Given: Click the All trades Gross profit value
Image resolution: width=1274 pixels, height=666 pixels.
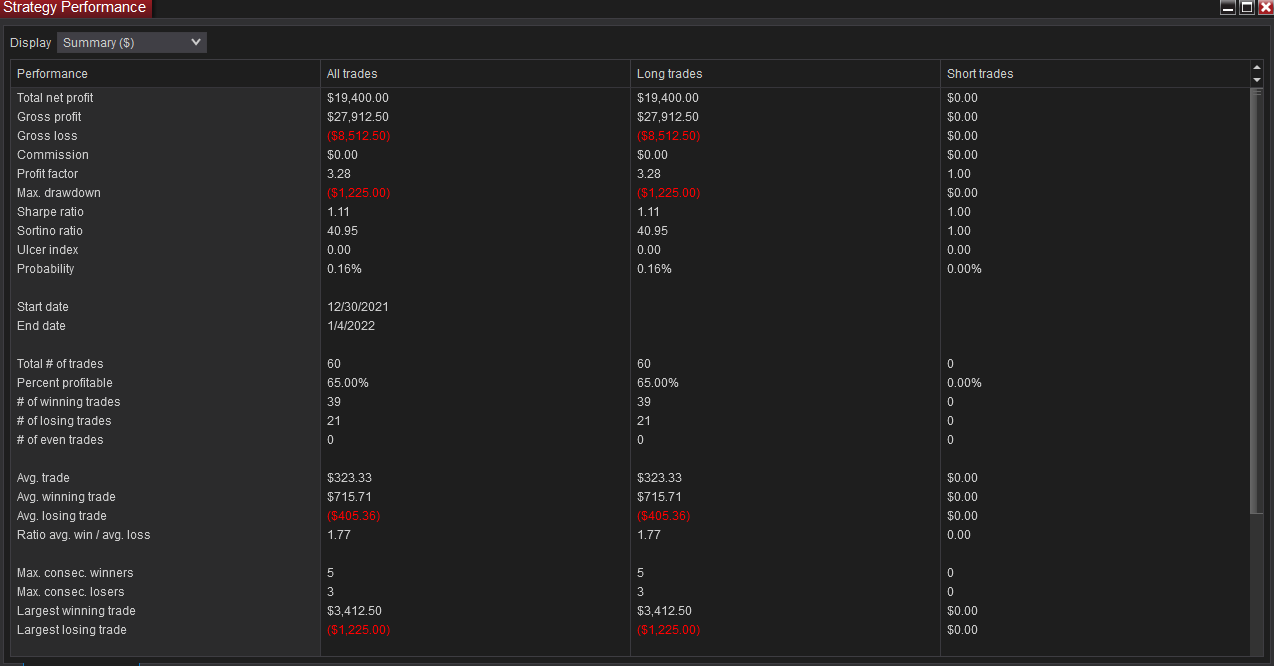Looking at the screenshot, I should [x=358, y=117].
